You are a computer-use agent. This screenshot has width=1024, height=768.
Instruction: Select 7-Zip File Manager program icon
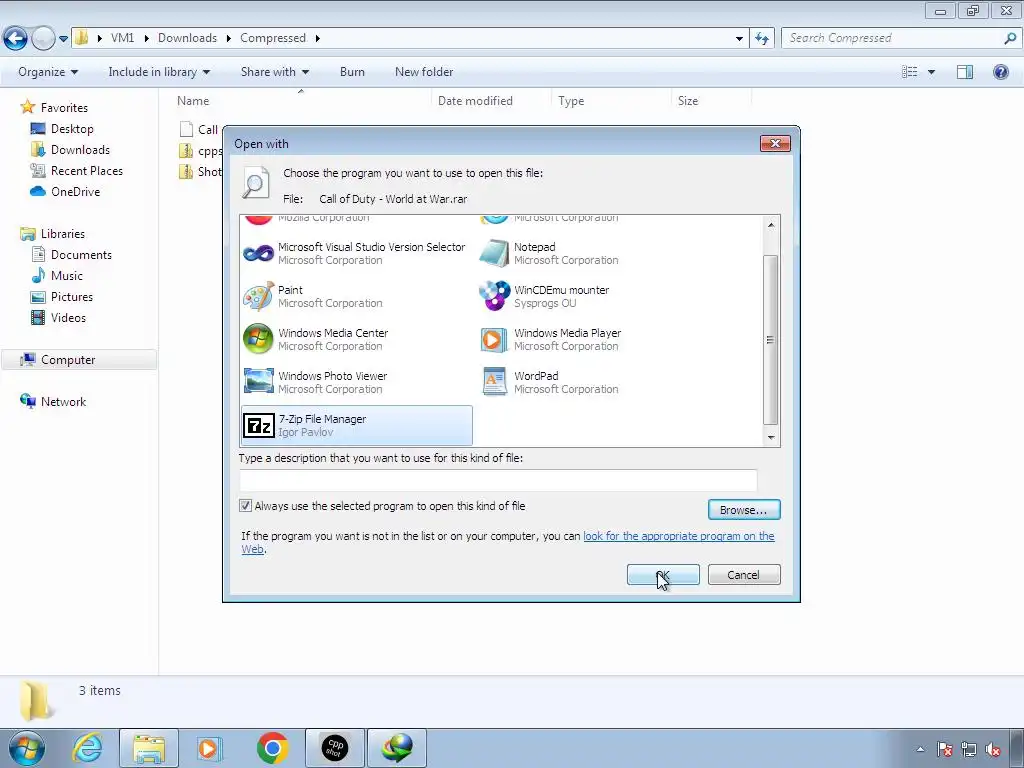tap(259, 426)
